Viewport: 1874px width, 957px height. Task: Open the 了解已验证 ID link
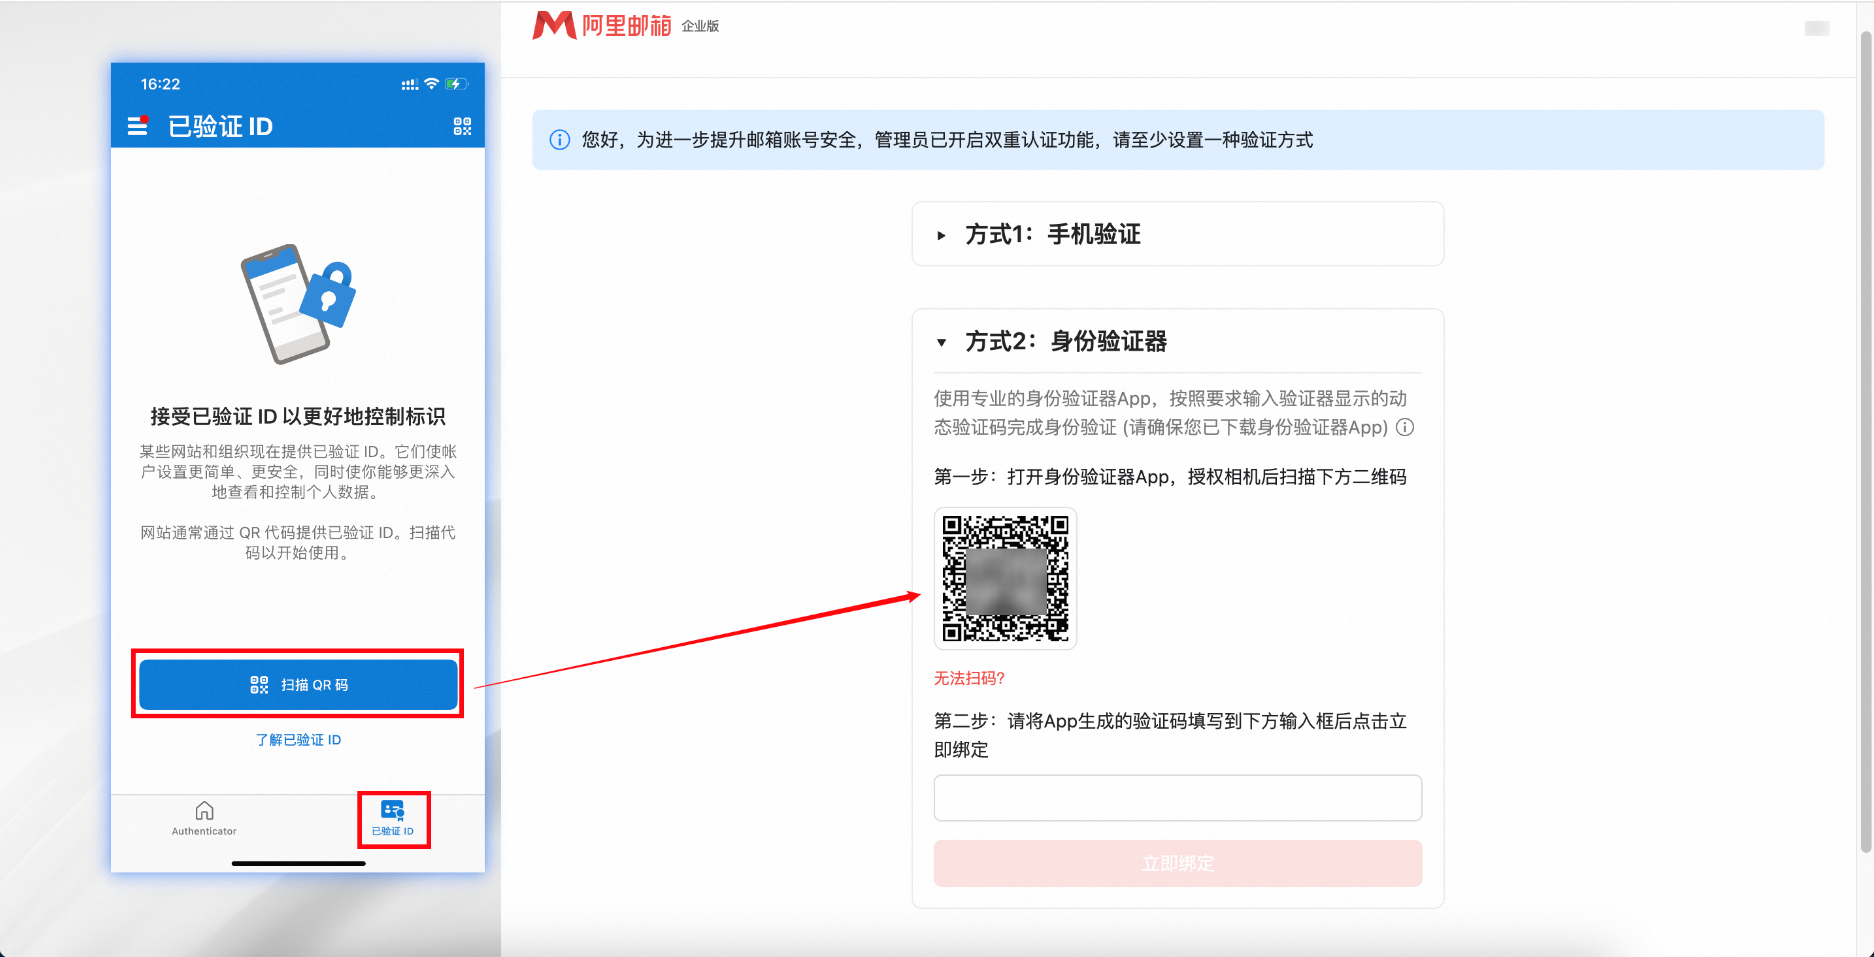tap(297, 739)
